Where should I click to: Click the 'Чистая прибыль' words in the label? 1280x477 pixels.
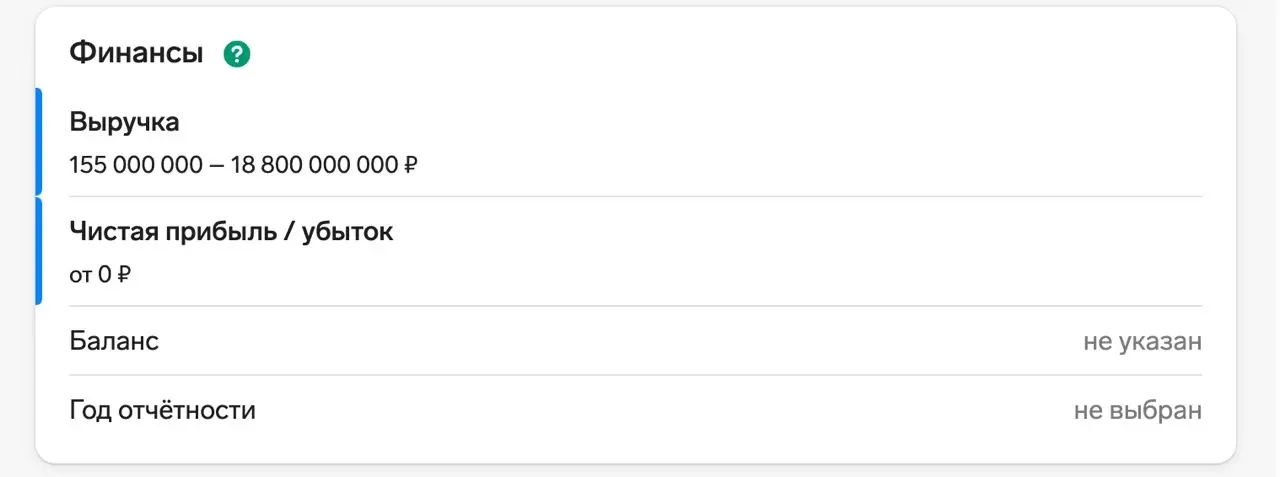click(x=171, y=232)
